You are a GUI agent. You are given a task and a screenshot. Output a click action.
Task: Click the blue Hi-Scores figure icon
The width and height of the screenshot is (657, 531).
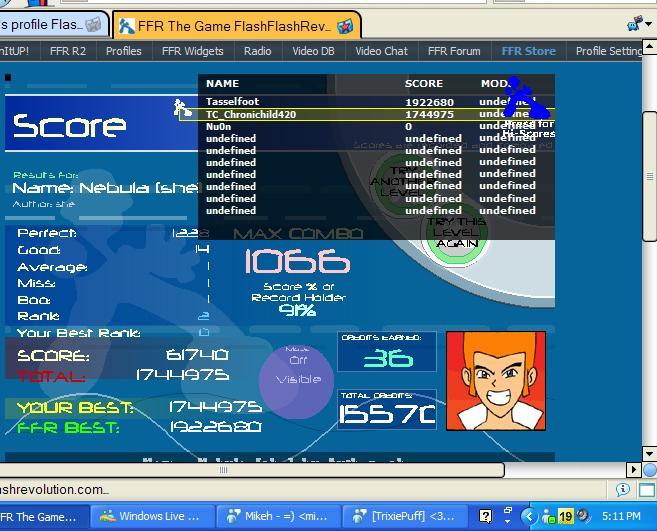pyautogui.click(x=521, y=104)
